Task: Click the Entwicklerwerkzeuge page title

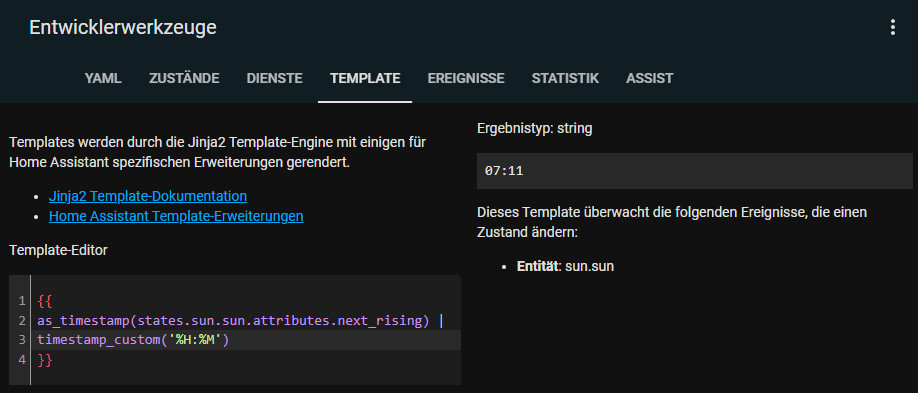Action: [x=123, y=28]
